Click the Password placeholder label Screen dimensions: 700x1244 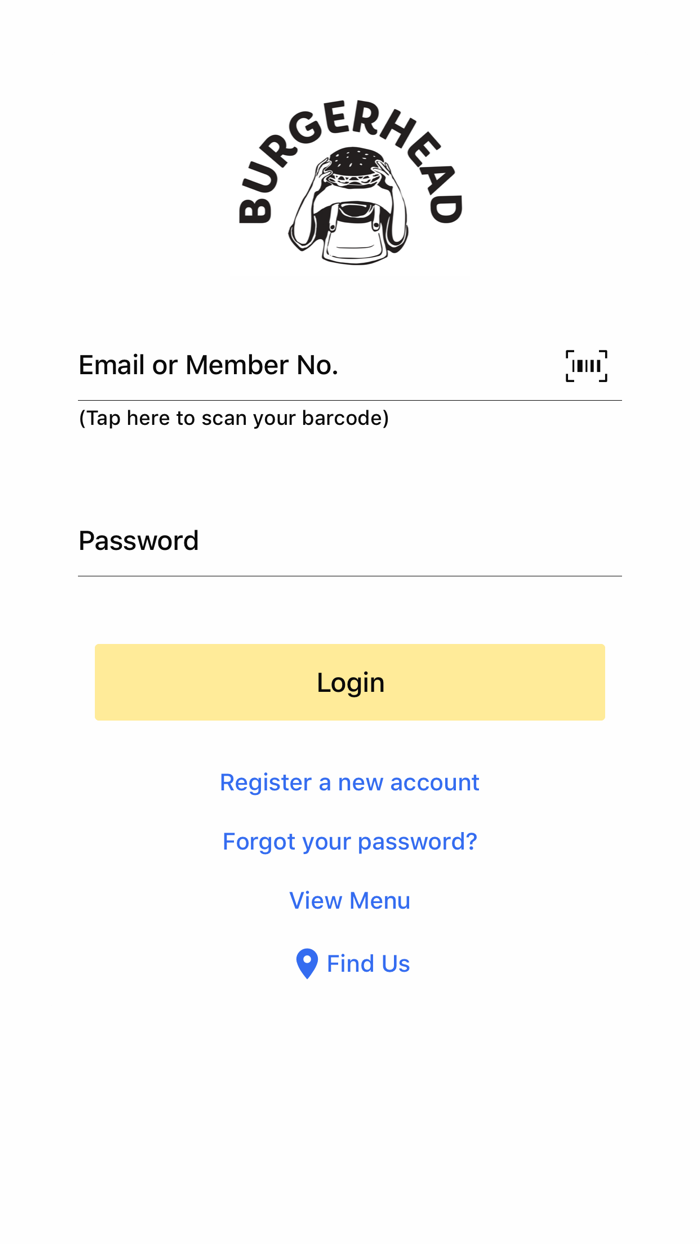point(139,541)
